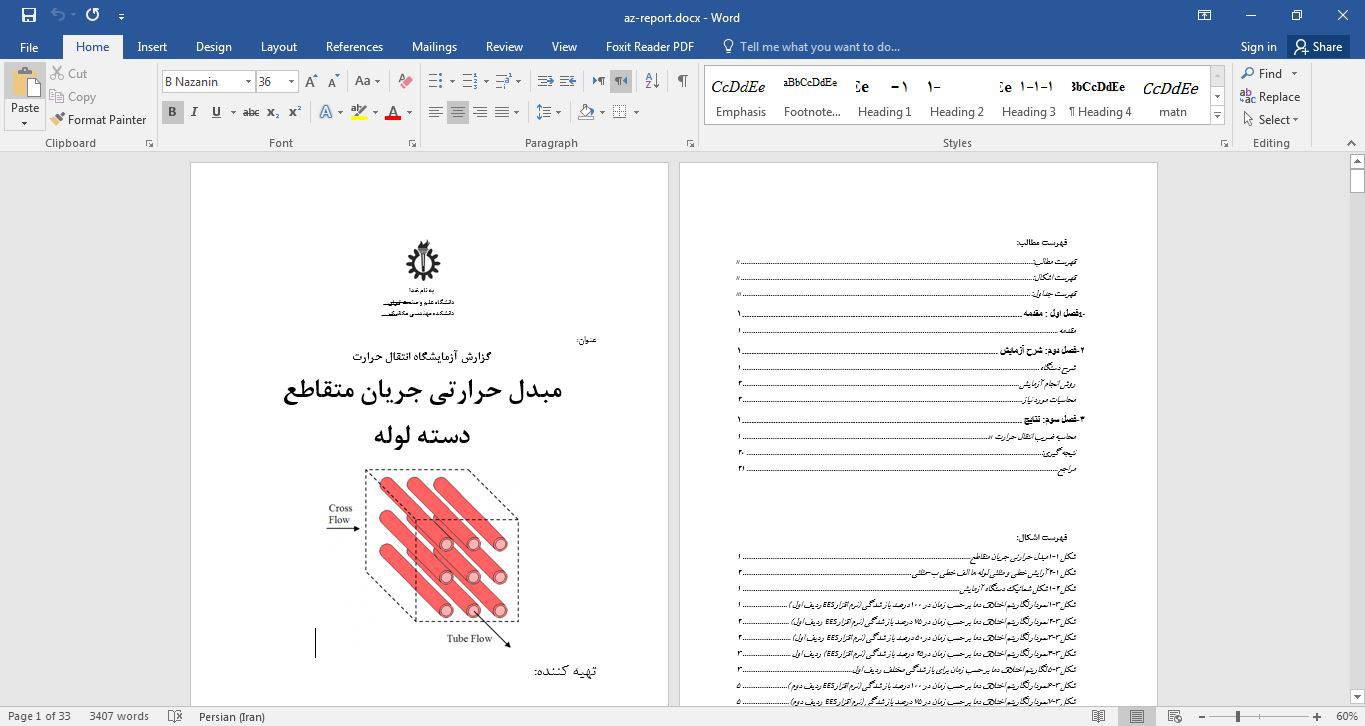The width and height of the screenshot is (1365, 726).
Task: Apply Italic formatting
Action: point(194,111)
